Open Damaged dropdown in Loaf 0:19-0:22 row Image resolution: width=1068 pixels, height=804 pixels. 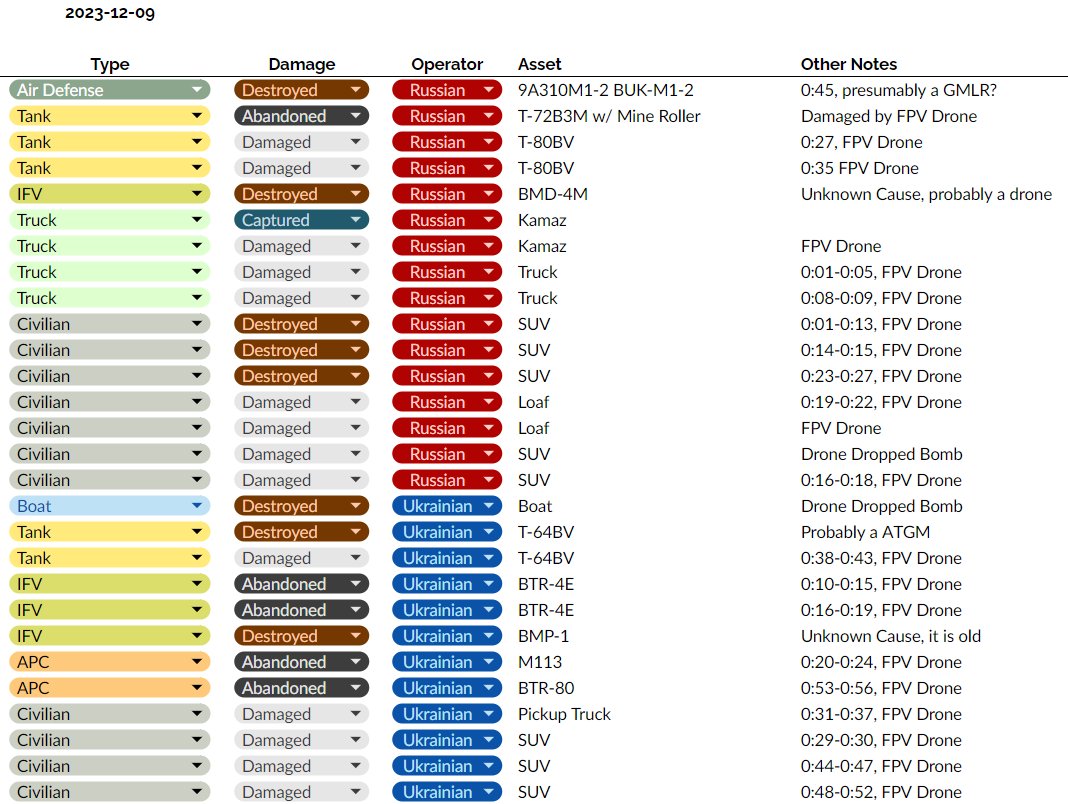click(301, 402)
